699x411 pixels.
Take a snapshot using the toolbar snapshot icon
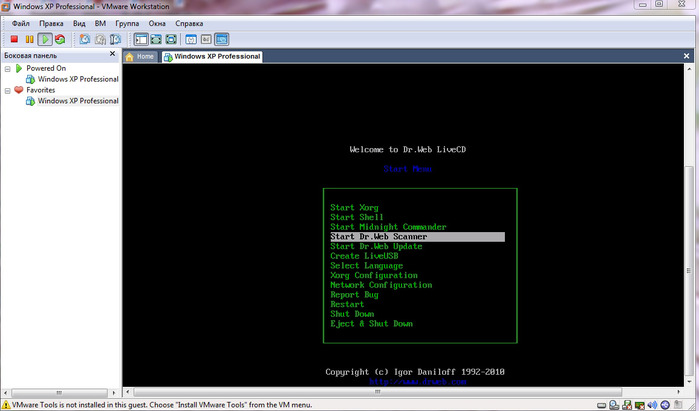(x=84, y=39)
